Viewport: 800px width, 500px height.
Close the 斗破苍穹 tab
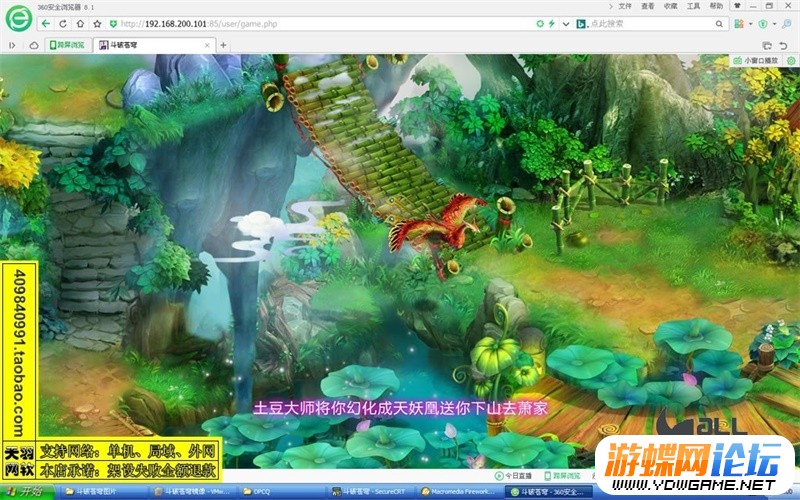click(207, 45)
